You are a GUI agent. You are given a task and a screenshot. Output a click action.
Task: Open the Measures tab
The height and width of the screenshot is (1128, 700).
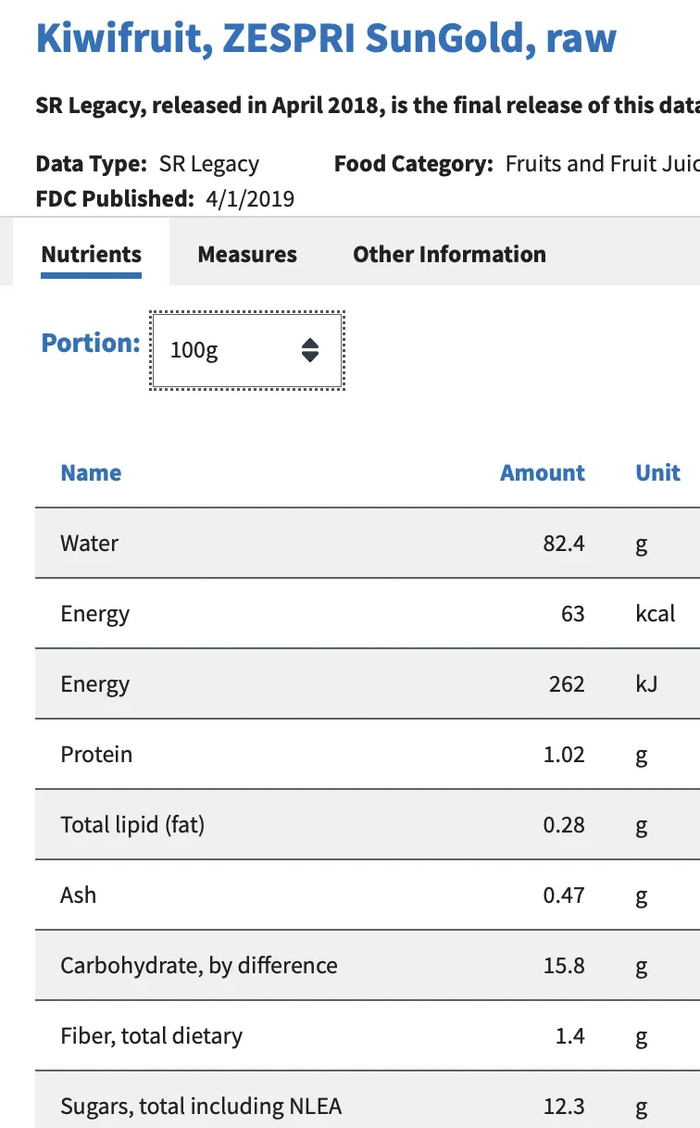(x=247, y=254)
